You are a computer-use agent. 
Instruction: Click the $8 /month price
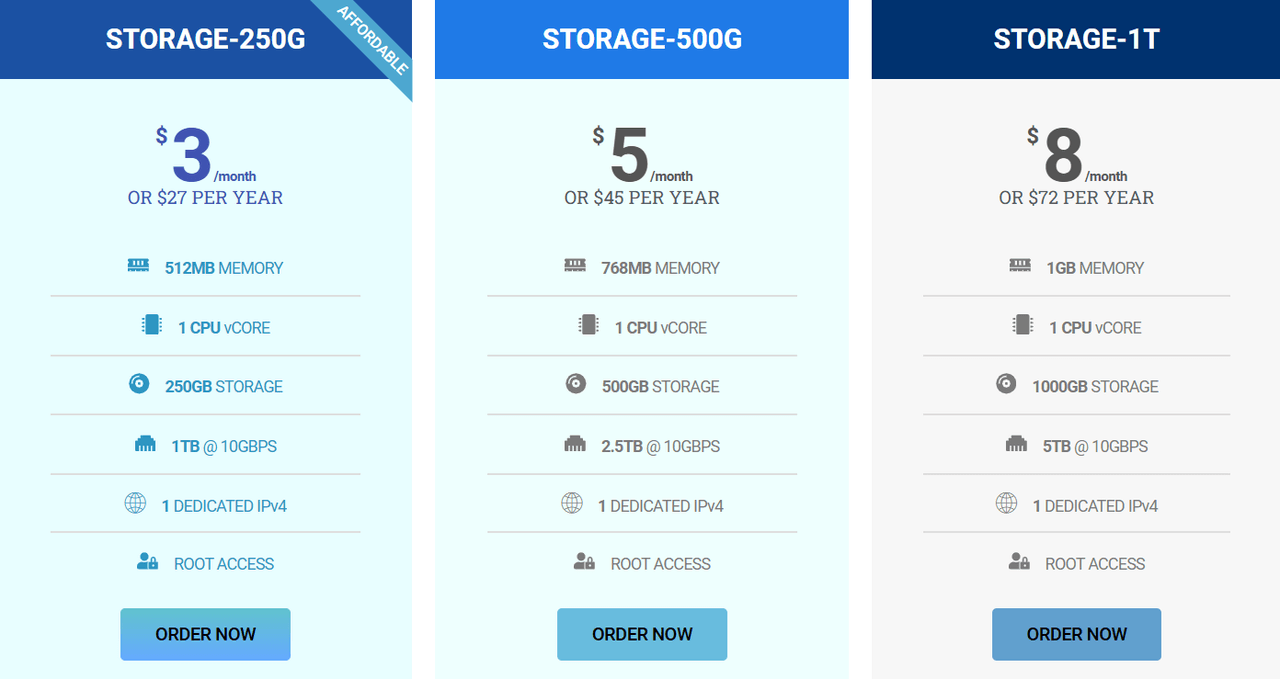click(1077, 155)
